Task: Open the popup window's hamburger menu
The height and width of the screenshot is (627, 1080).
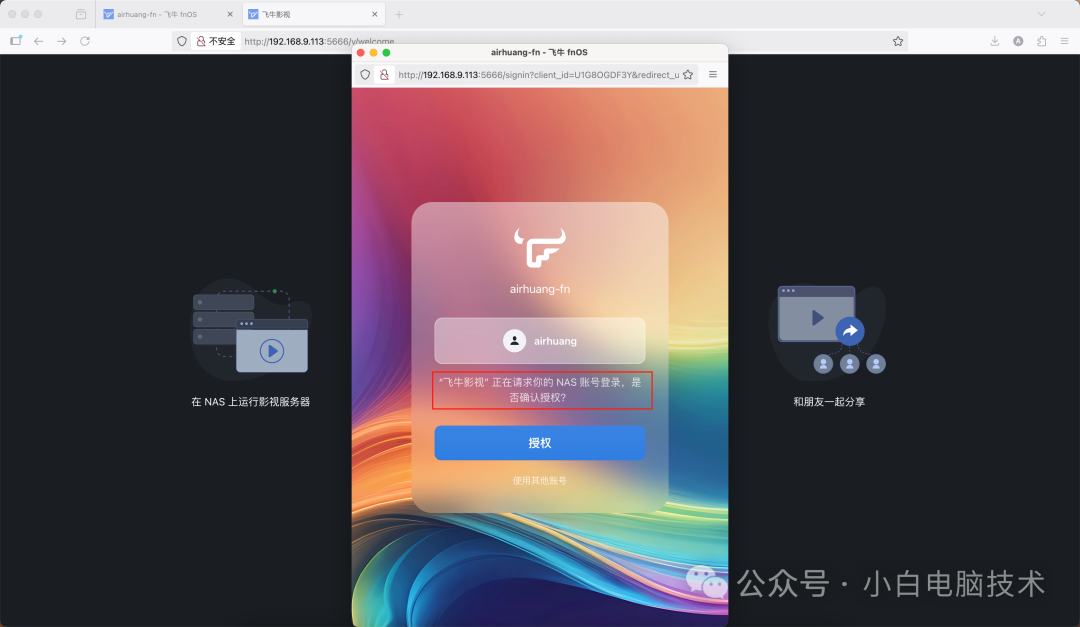Action: [712, 74]
